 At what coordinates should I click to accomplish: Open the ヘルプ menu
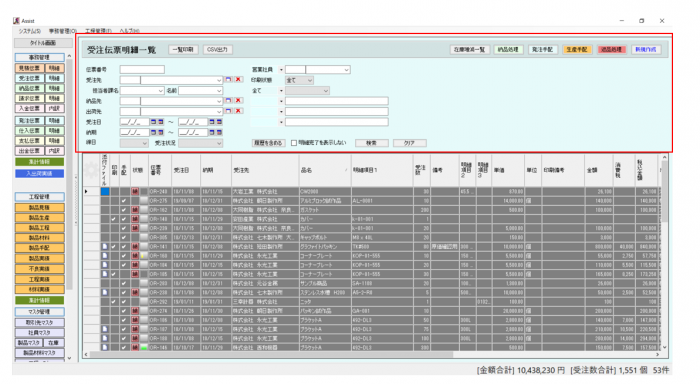(x=129, y=31)
